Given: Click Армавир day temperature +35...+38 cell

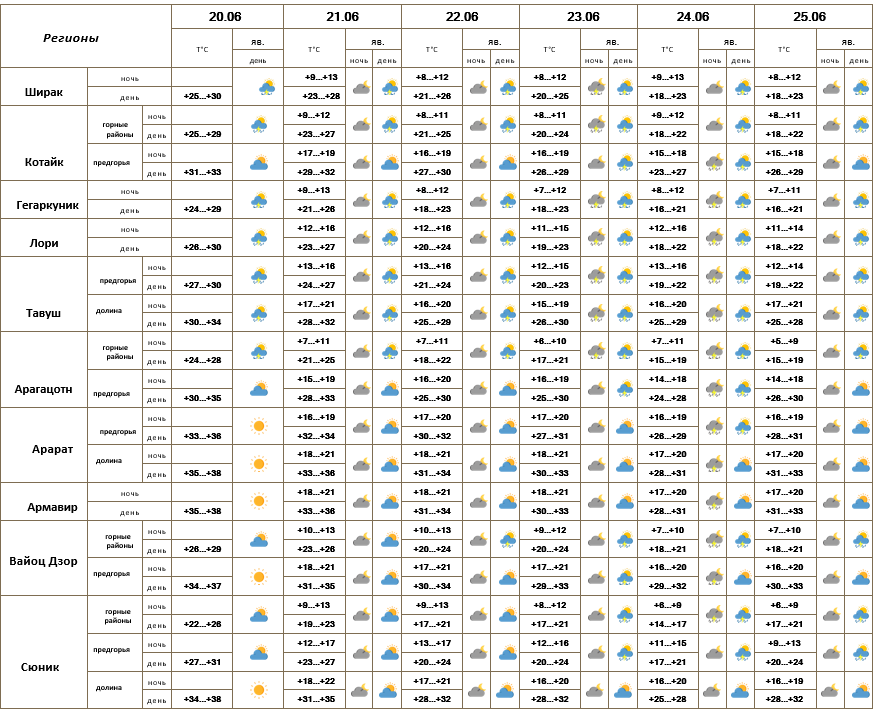Looking at the screenshot, I should 202,511.
